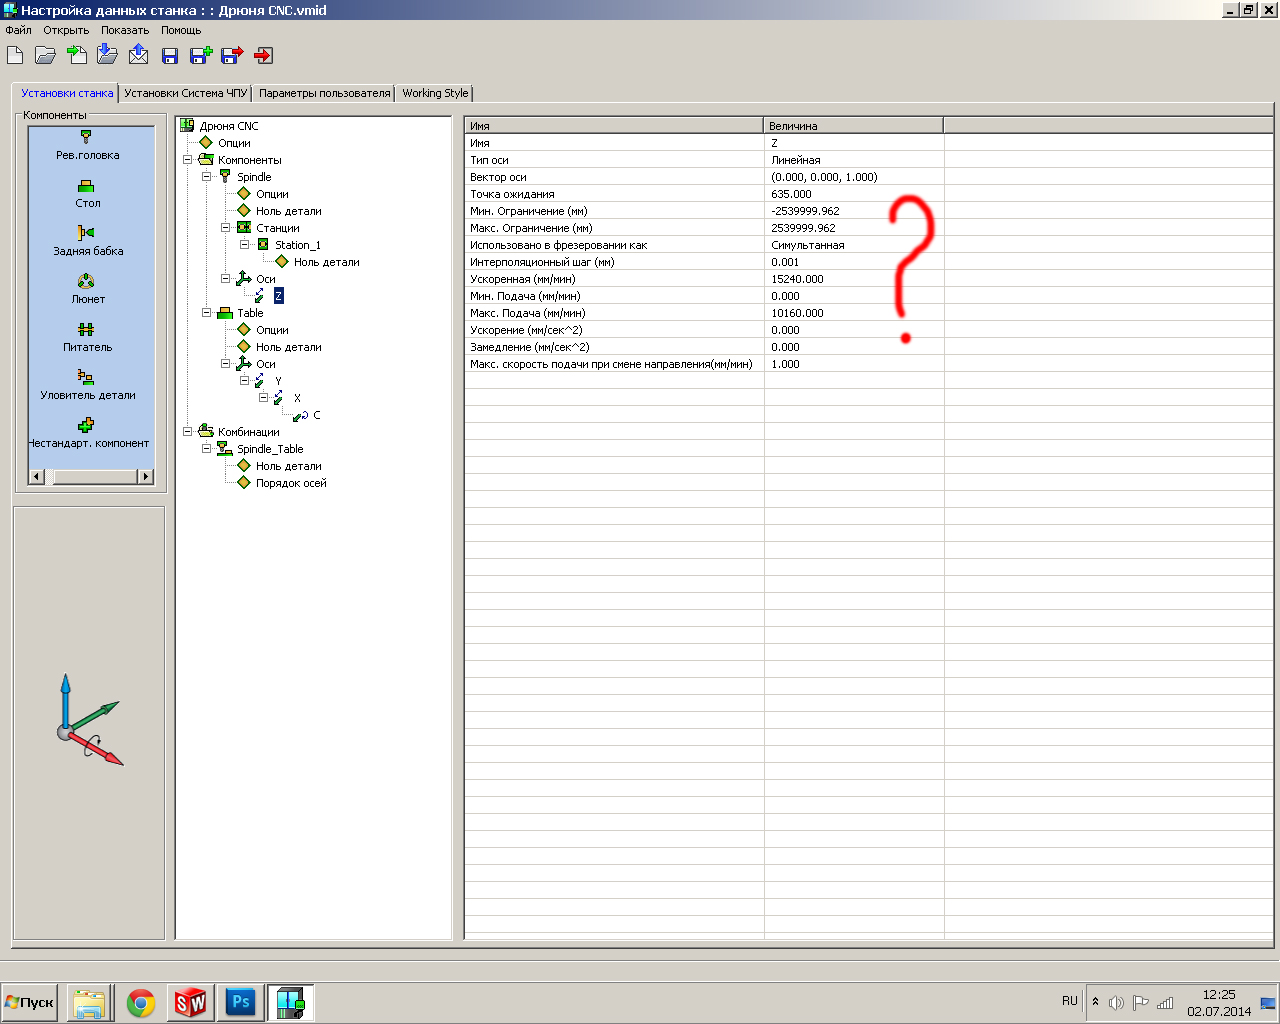
Task: Add a Нестандарт. компонент item
Action: 88,434
